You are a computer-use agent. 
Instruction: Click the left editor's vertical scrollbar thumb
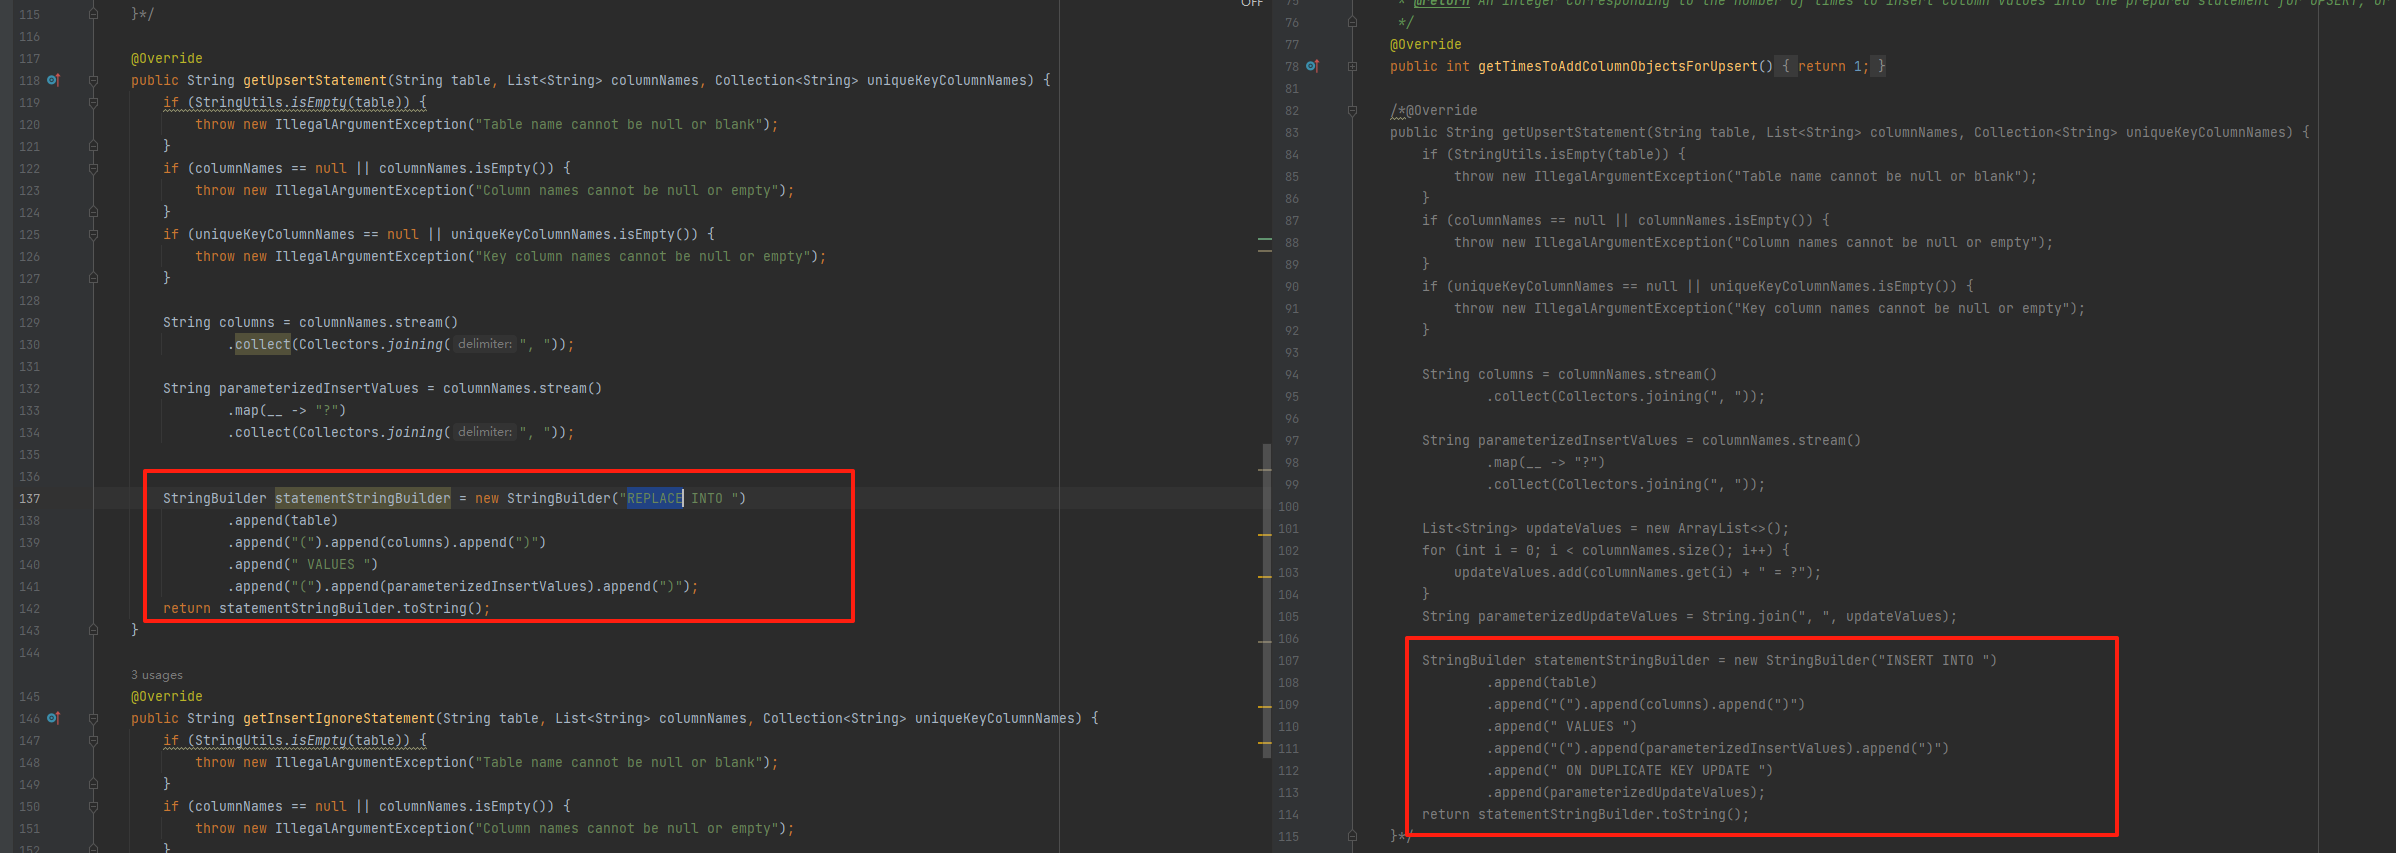tap(1267, 600)
